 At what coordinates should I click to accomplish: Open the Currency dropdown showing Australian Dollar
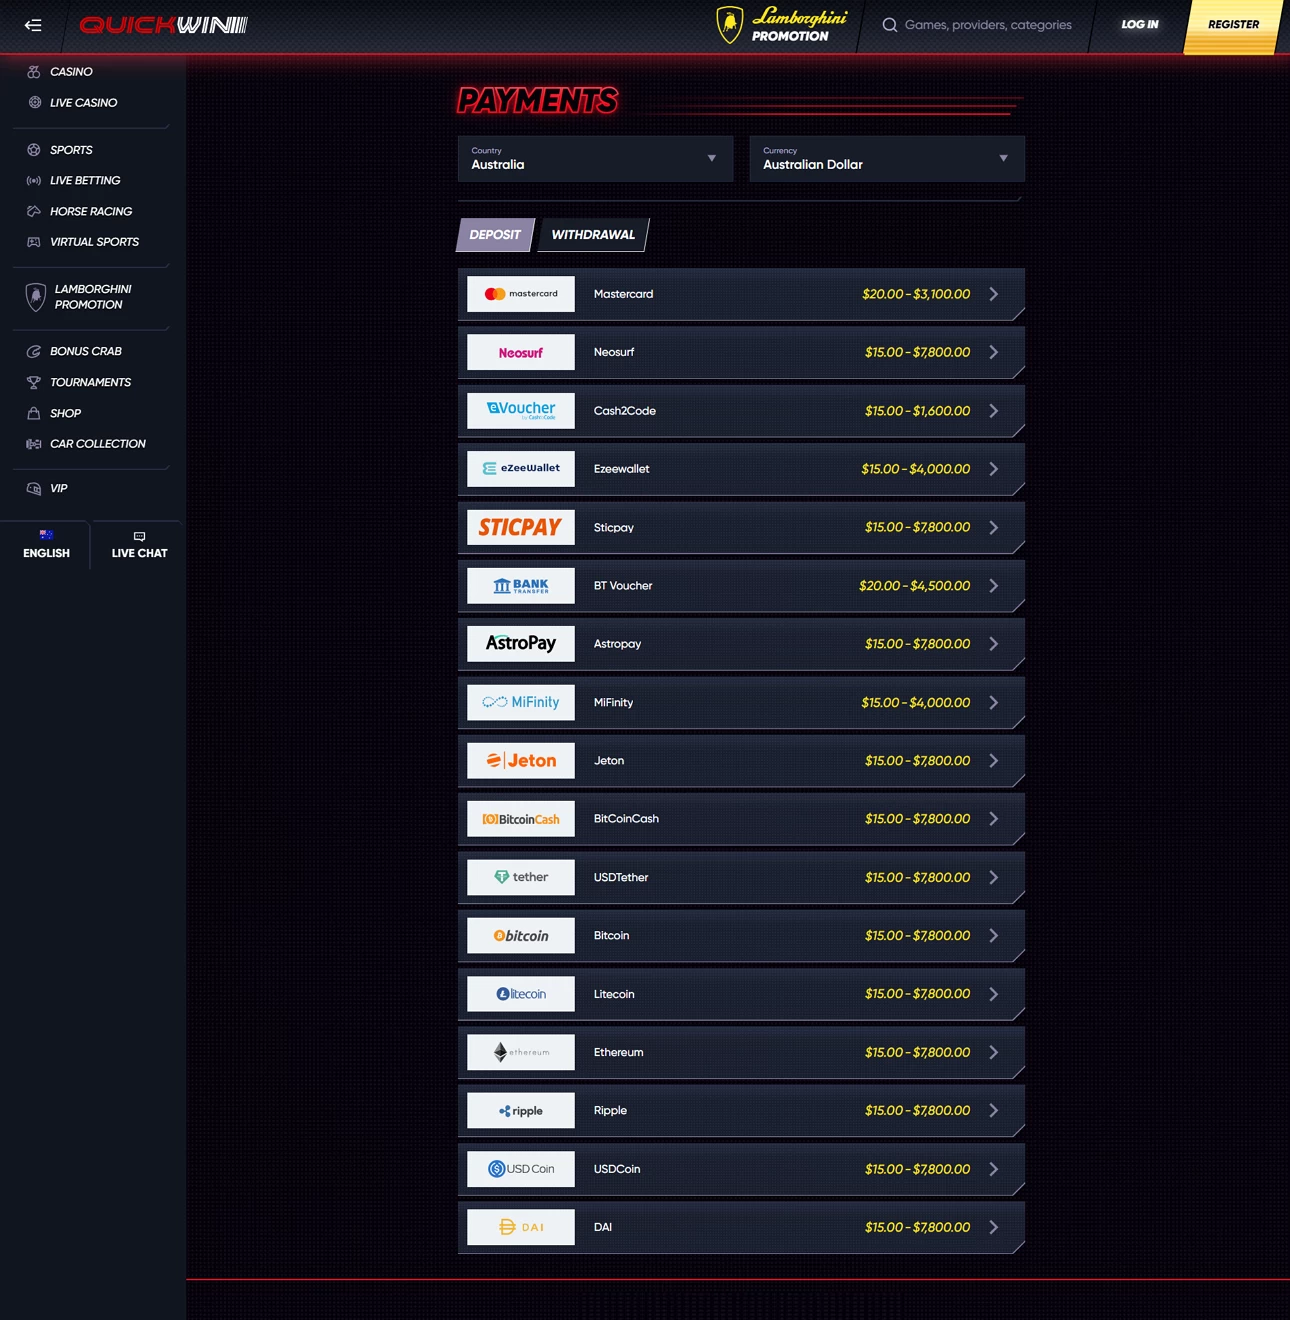coord(887,159)
